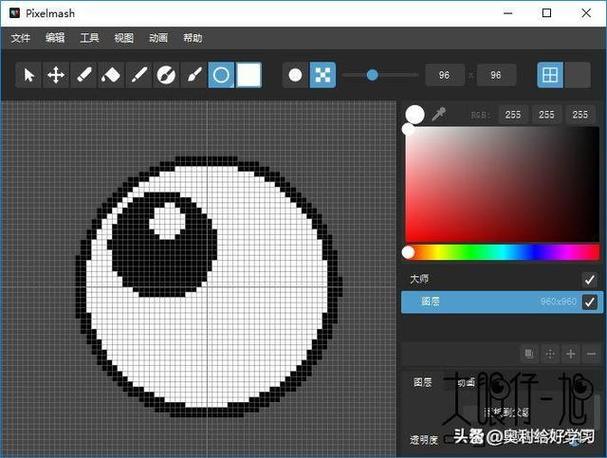Choose the paintbrush tool
This screenshot has width=607, height=458.
(x=194, y=75)
